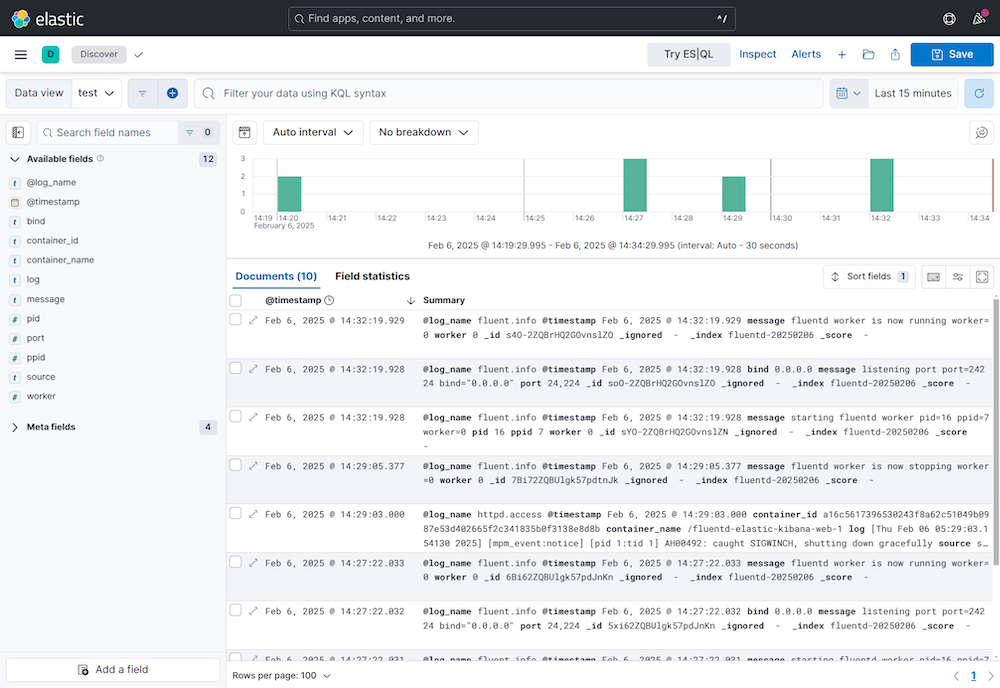Click Try ES|QL button
Viewport: 1000px width, 688px height.
click(689, 54)
